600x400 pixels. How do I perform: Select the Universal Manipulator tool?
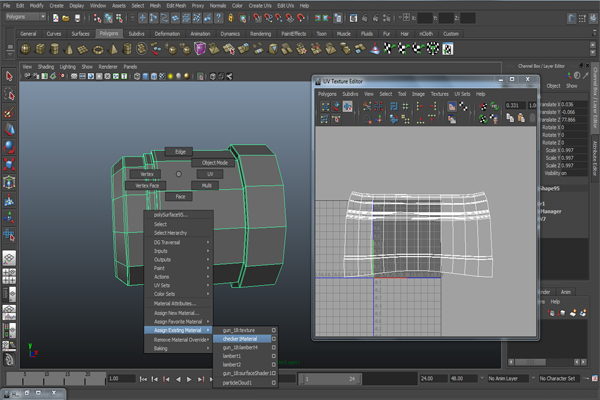(x=9, y=182)
